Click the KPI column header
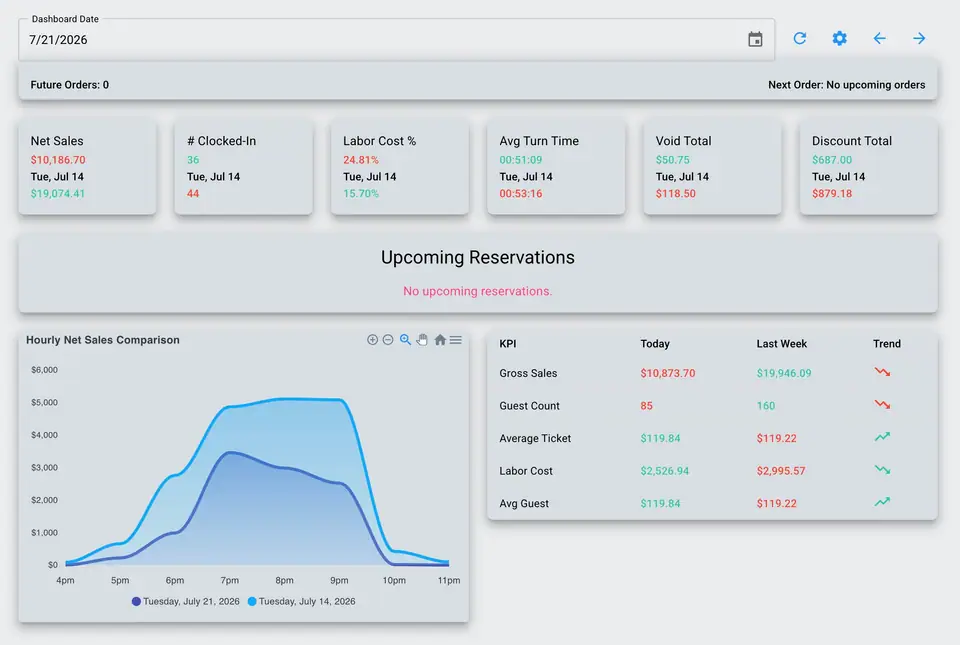 (x=508, y=344)
